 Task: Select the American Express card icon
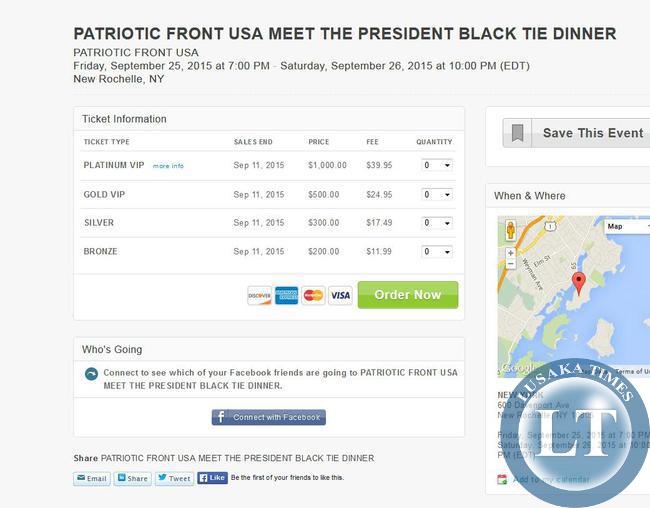pos(286,295)
